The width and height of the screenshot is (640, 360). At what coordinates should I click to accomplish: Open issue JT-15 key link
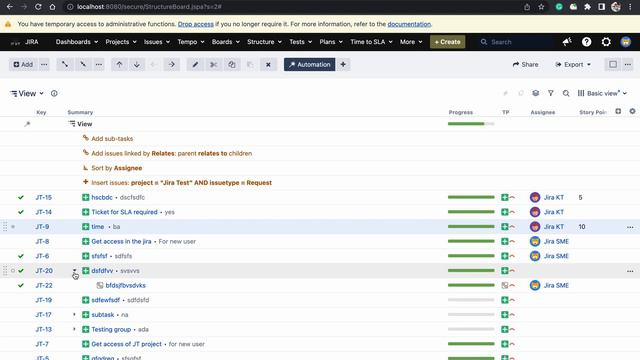[43, 198]
